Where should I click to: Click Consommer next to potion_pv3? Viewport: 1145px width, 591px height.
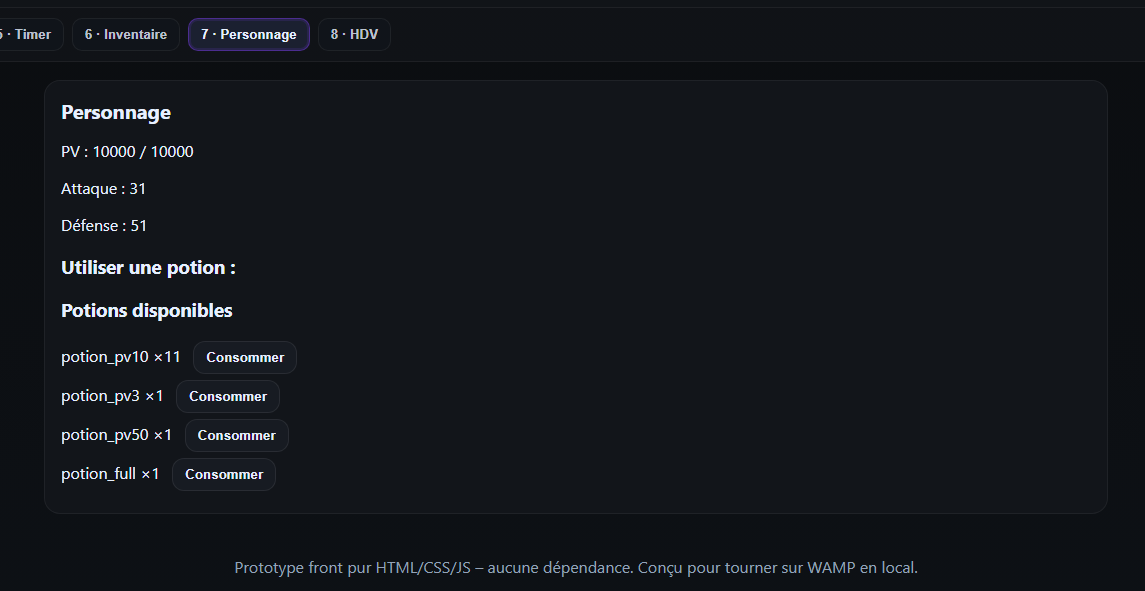coord(228,397)
